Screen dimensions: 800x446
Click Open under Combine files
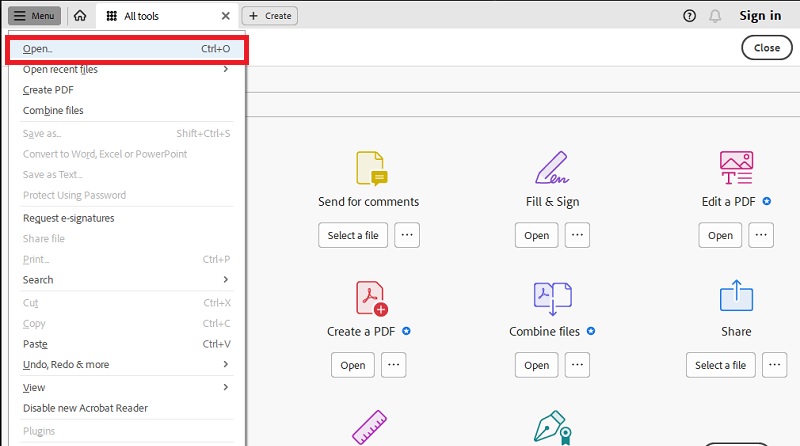(537, 365)
